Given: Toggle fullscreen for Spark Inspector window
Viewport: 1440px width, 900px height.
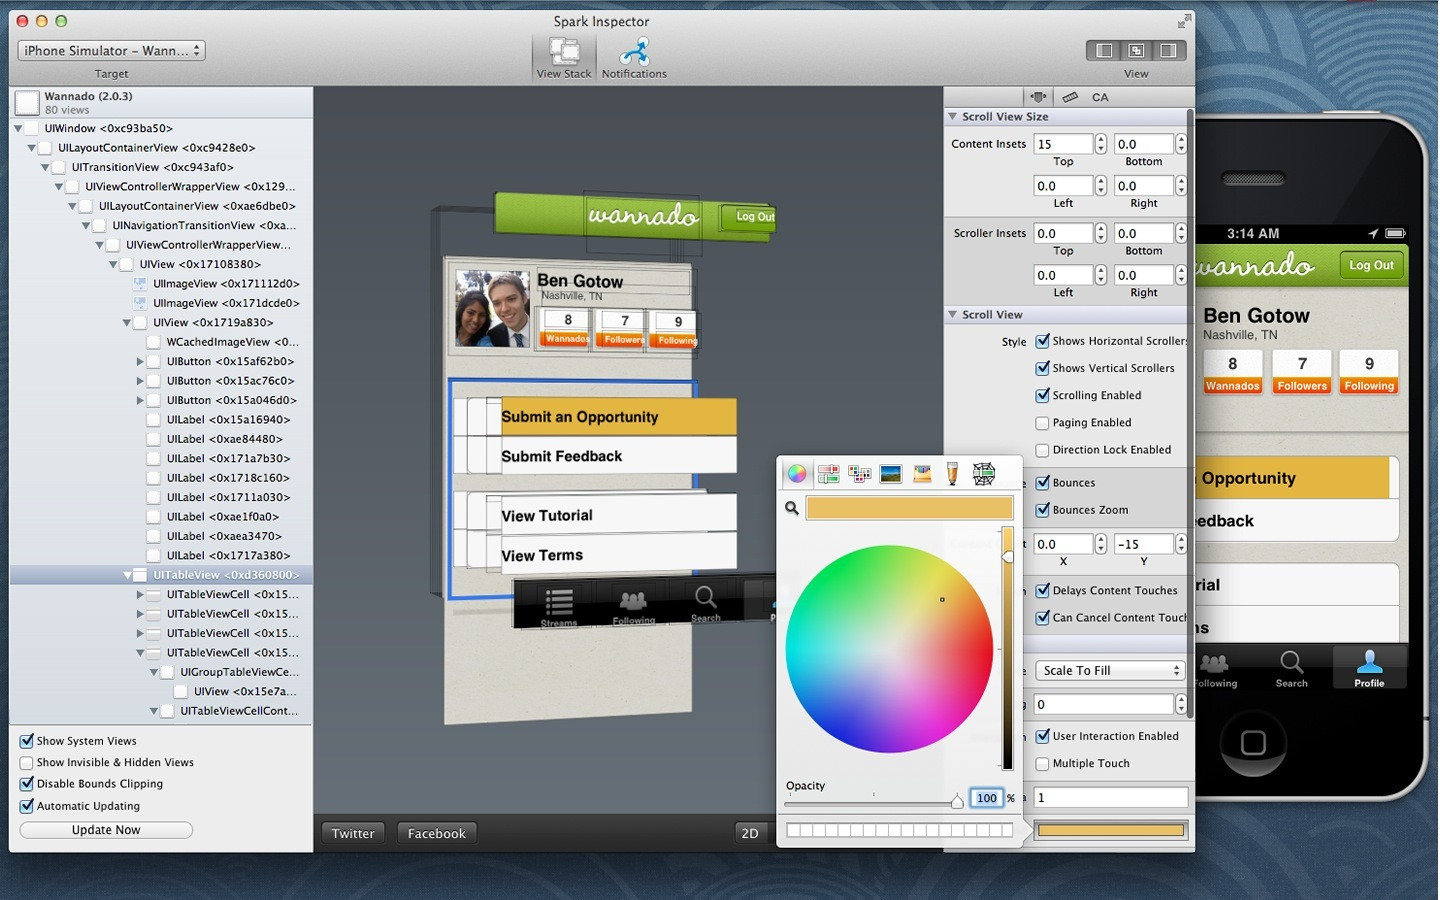Looking at the screenshot, I should [1185, 20].
